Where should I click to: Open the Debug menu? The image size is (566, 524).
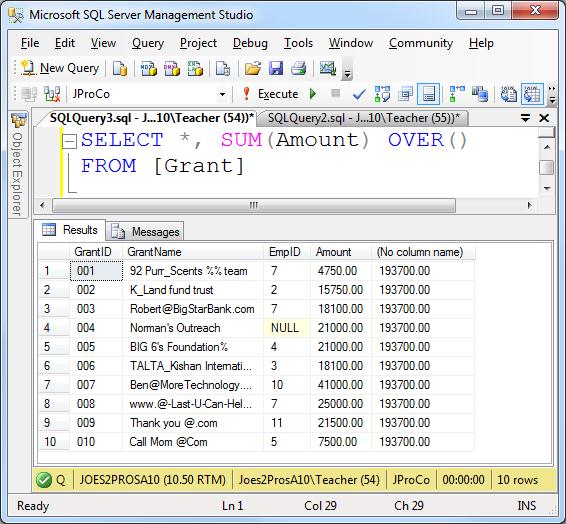[x=250, y=43]
